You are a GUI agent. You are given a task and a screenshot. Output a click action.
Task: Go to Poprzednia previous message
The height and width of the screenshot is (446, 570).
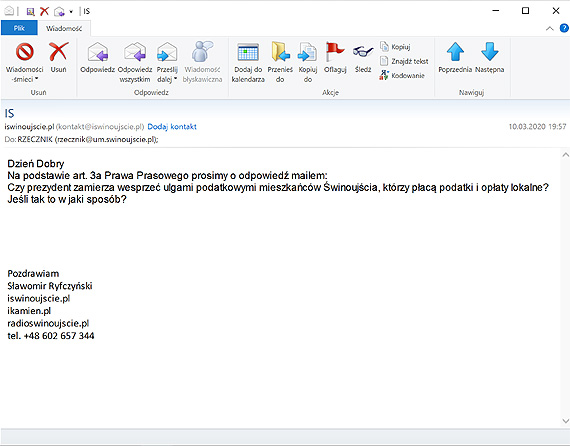coord(455,57)
